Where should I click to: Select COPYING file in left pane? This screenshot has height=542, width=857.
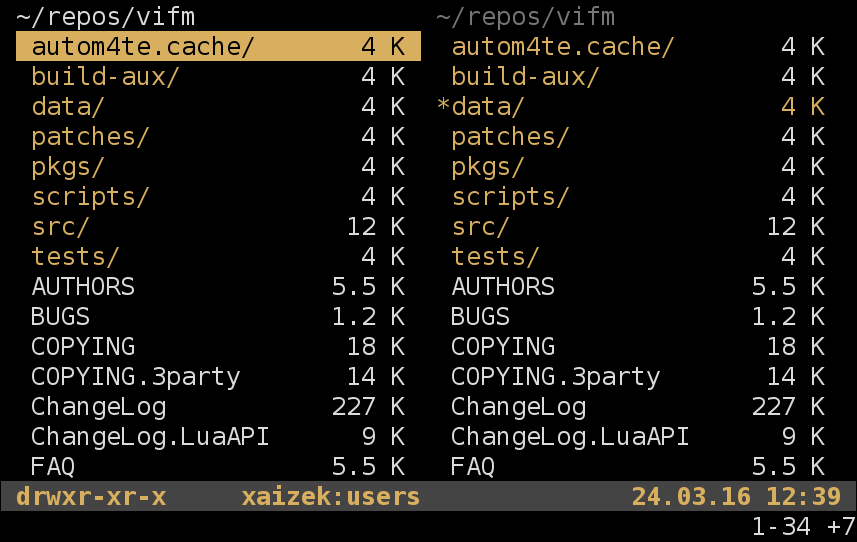point(218,346)
